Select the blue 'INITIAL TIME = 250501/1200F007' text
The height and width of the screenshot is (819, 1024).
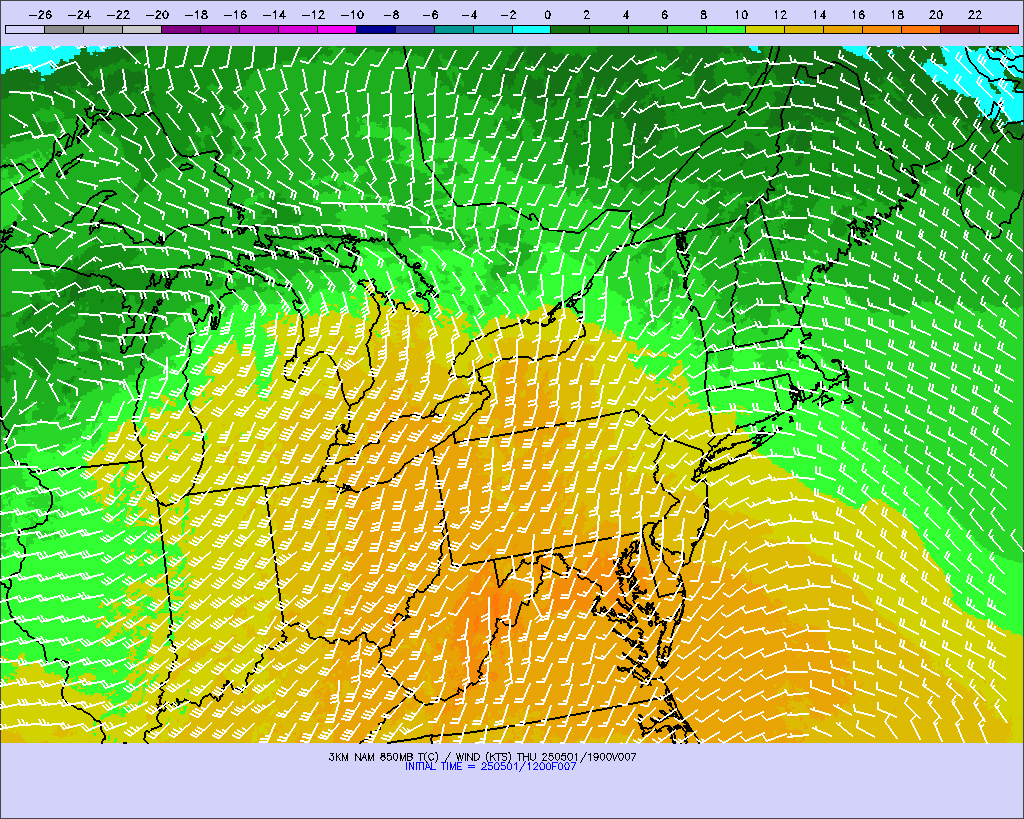pyautogui.click(x=490, y=767)
